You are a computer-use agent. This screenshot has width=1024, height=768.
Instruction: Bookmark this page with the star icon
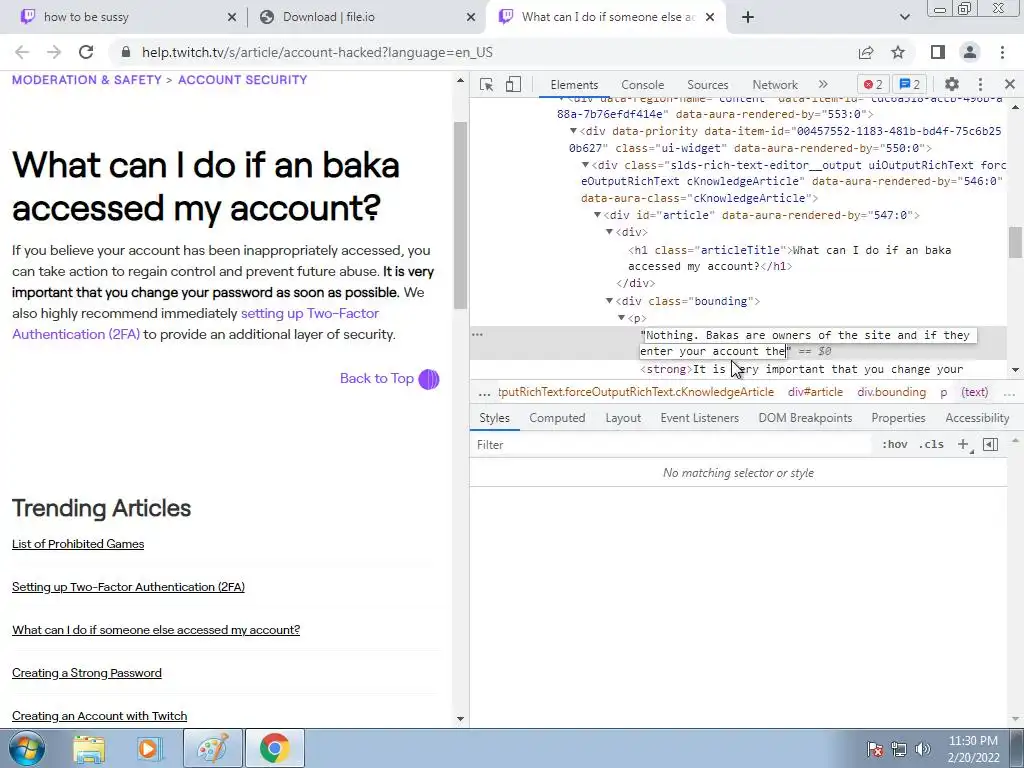(898, 52)
